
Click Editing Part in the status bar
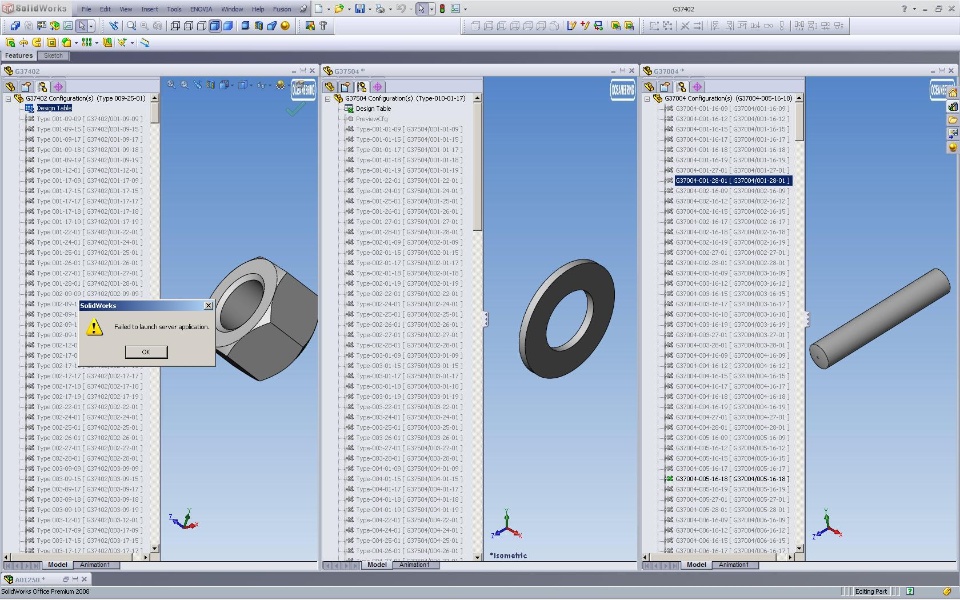pos(871,591)
